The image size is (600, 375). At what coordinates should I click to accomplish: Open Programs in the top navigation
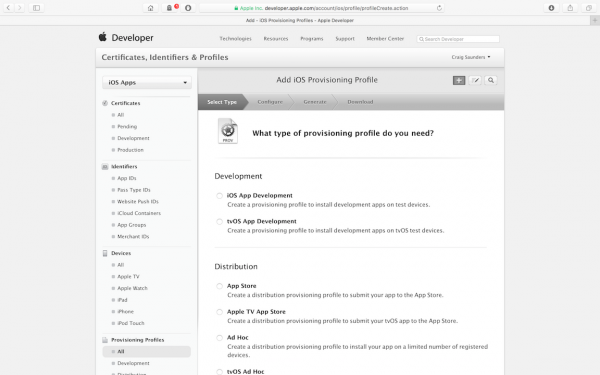(x=312, y=39)
